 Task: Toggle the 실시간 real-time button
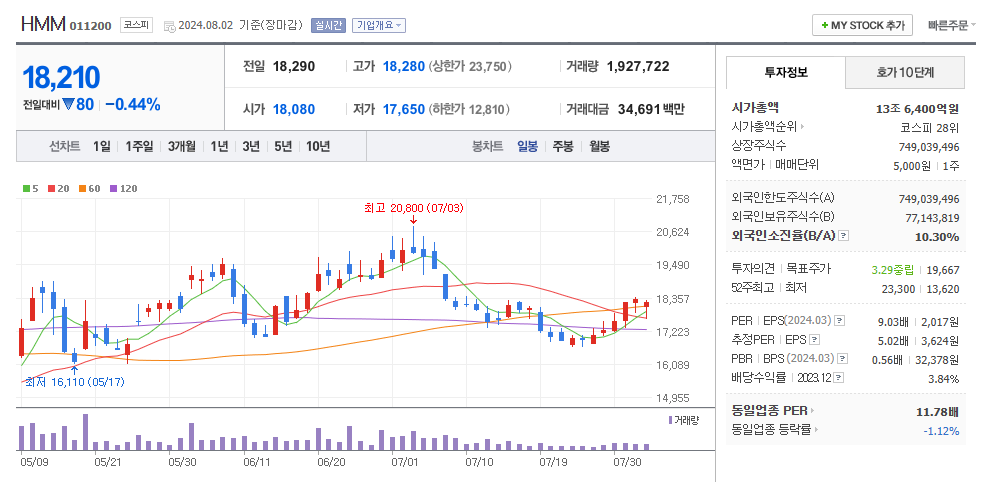(x=329, y=25)
